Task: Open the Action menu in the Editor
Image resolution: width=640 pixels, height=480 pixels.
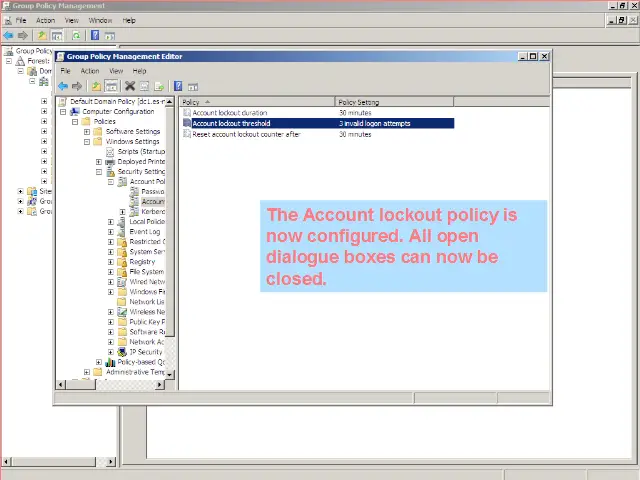Action: (90, 71)
